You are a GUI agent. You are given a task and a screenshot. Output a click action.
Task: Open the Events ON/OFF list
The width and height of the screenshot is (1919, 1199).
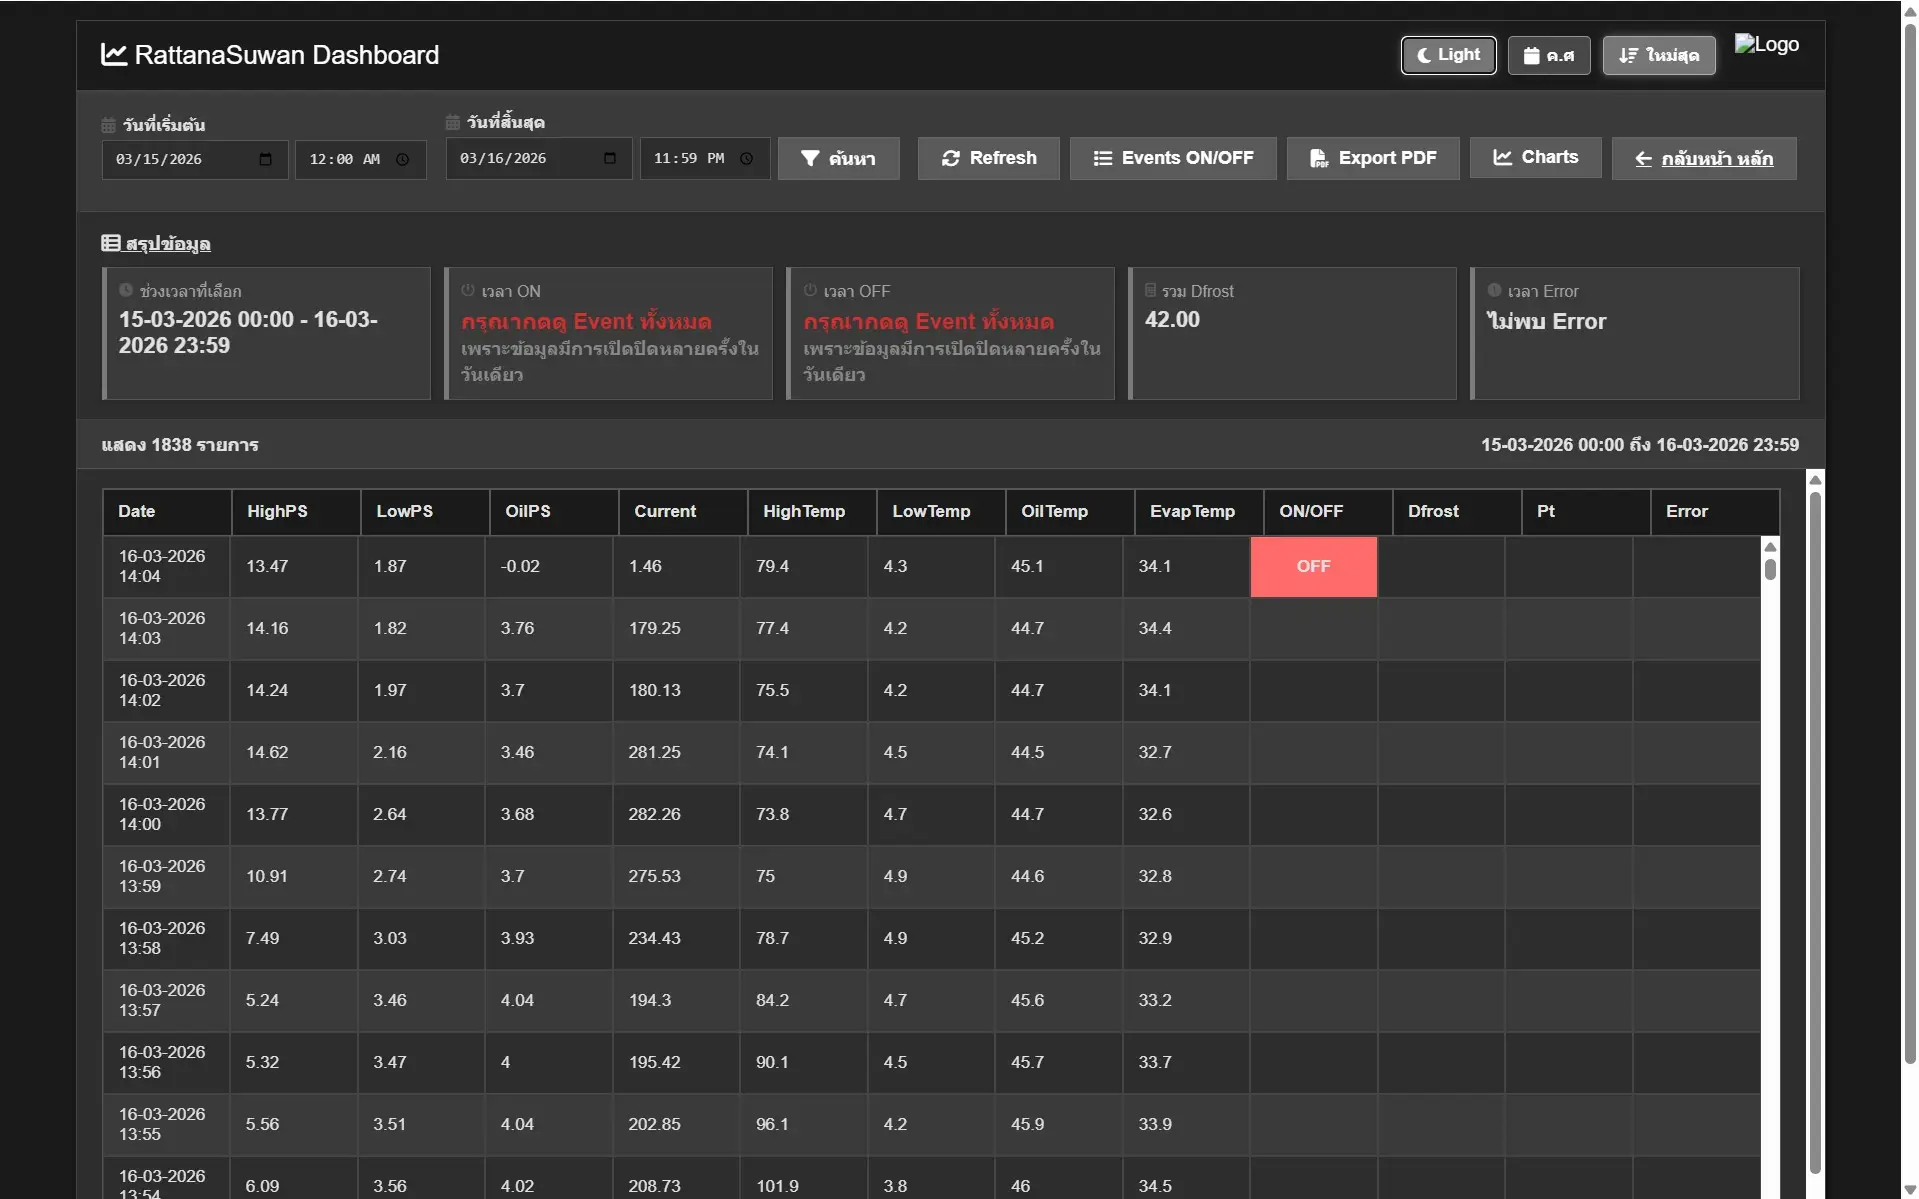(1172, 159)
